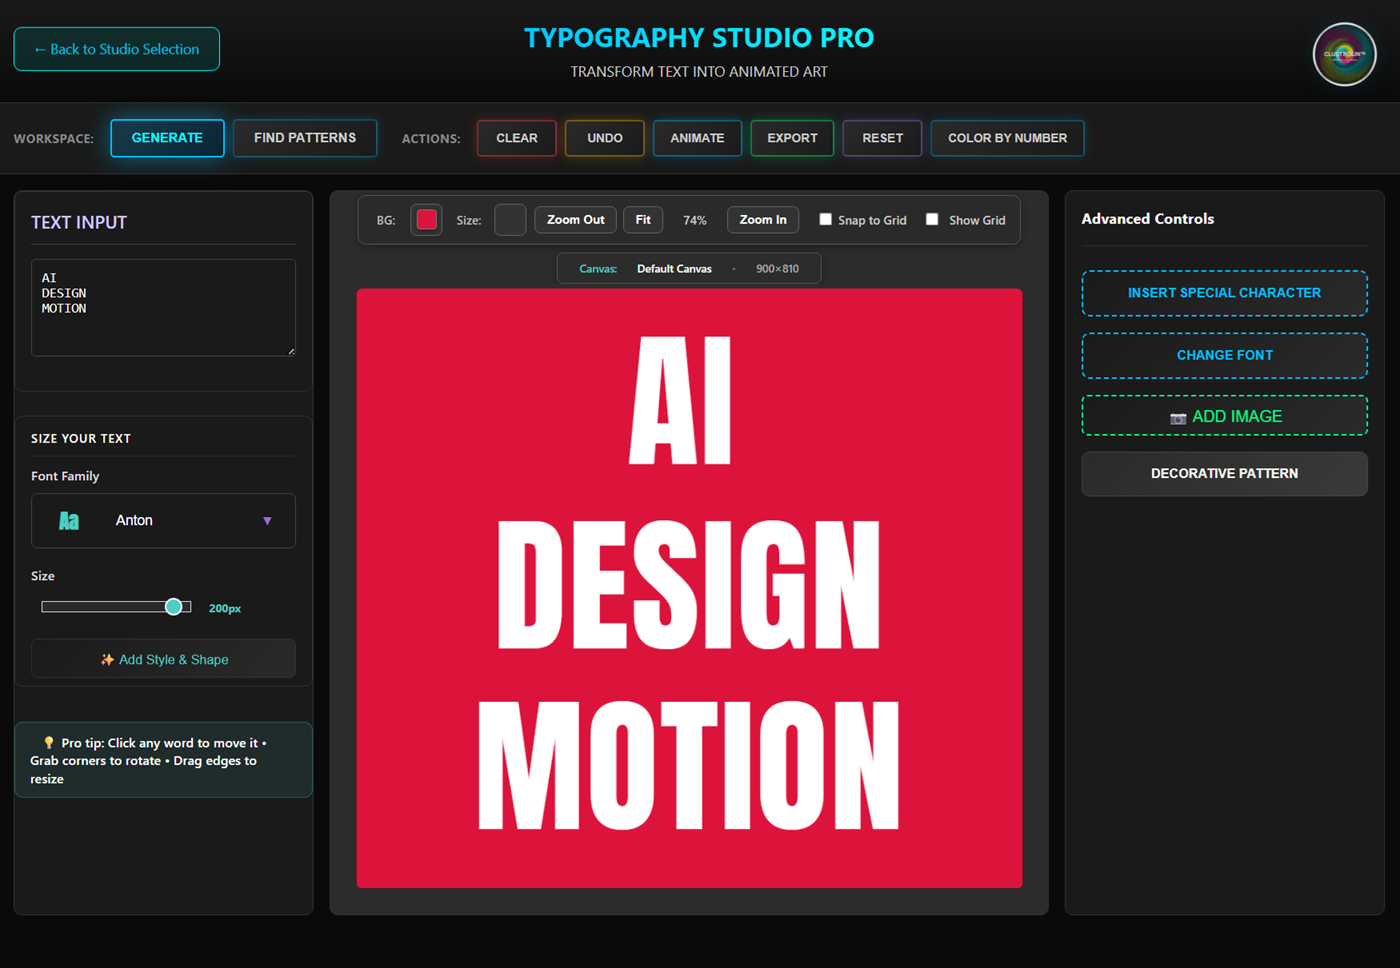
Task: Expand the font list with the purple arrow
Action: point(267,520)
